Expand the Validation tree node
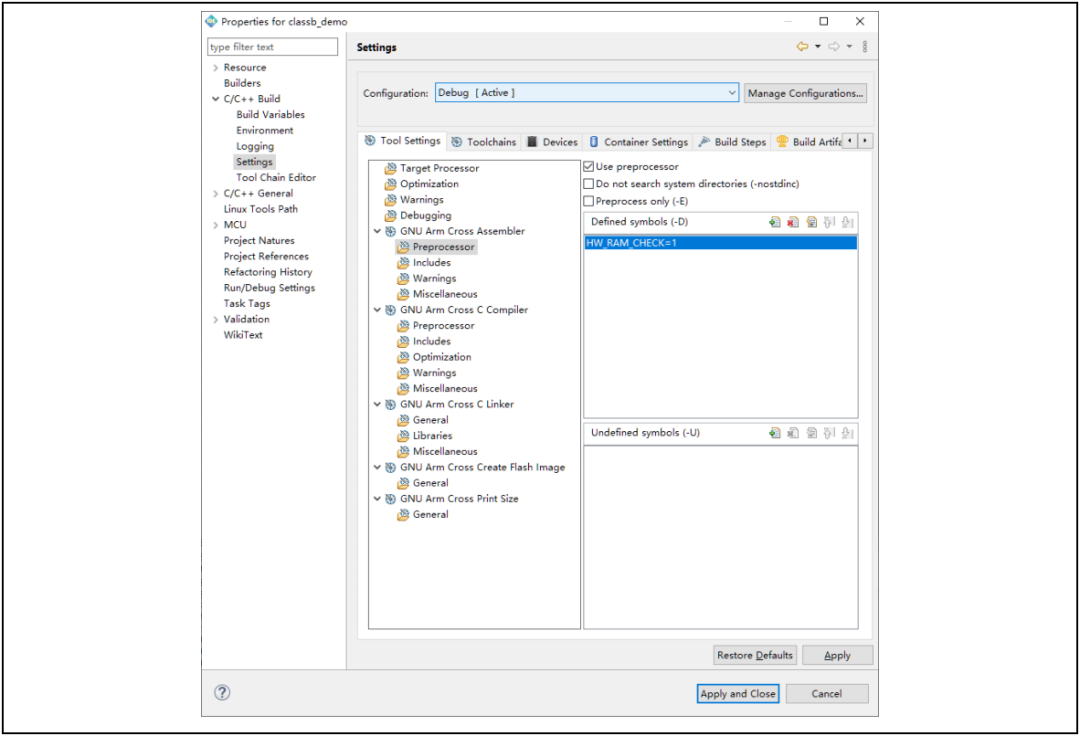1080x736 pixels. tap(216, 319)
